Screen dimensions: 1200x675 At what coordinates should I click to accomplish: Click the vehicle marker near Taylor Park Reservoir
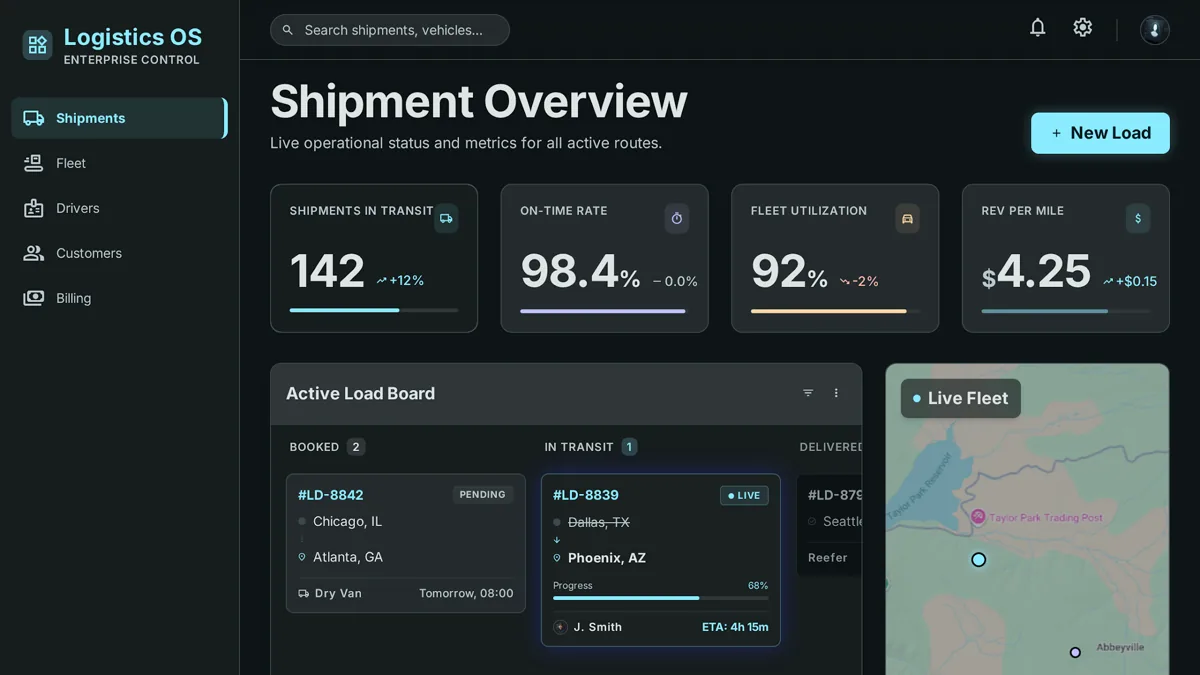pos(979,560)
